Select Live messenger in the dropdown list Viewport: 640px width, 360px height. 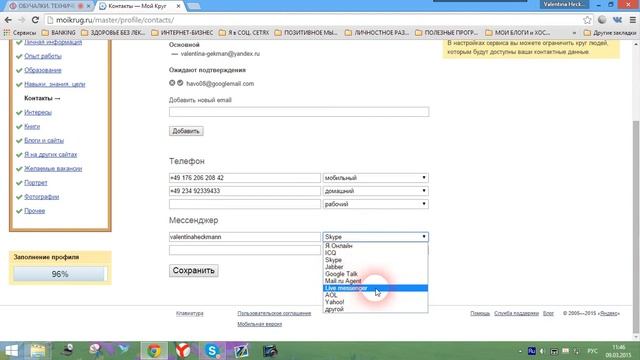tap(376, 288)
